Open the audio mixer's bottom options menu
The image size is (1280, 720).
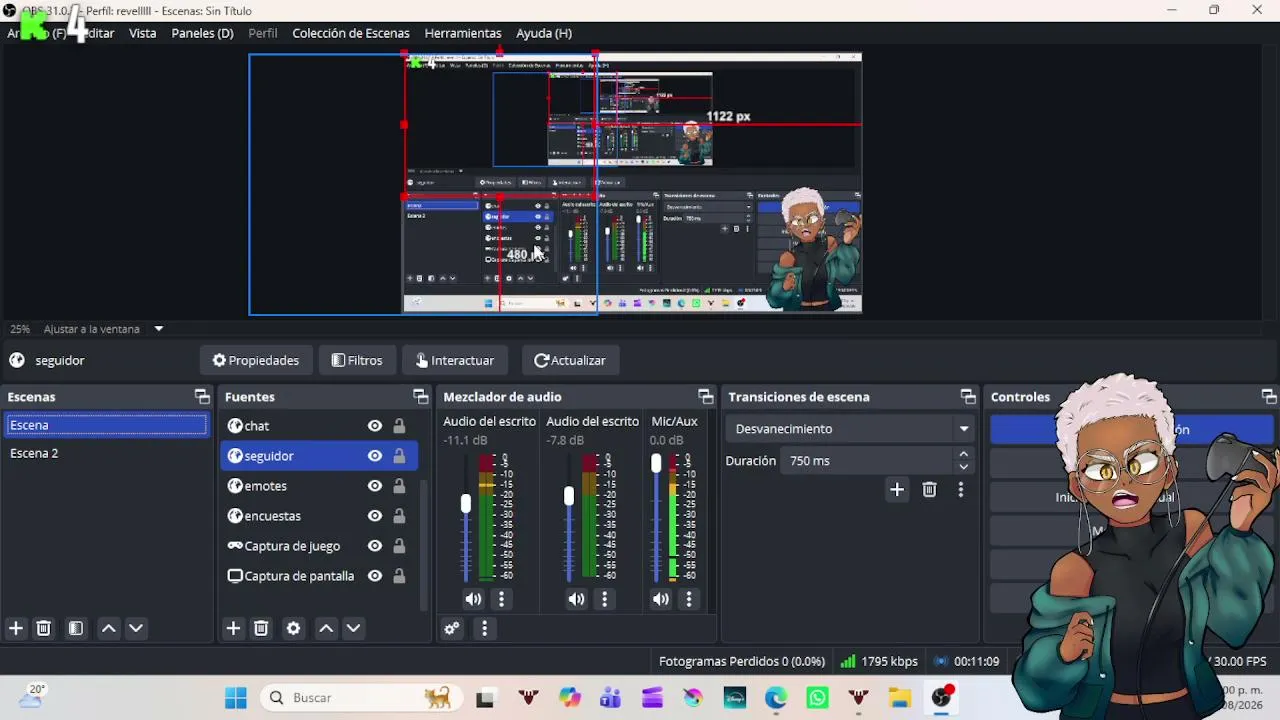(484, 628)
